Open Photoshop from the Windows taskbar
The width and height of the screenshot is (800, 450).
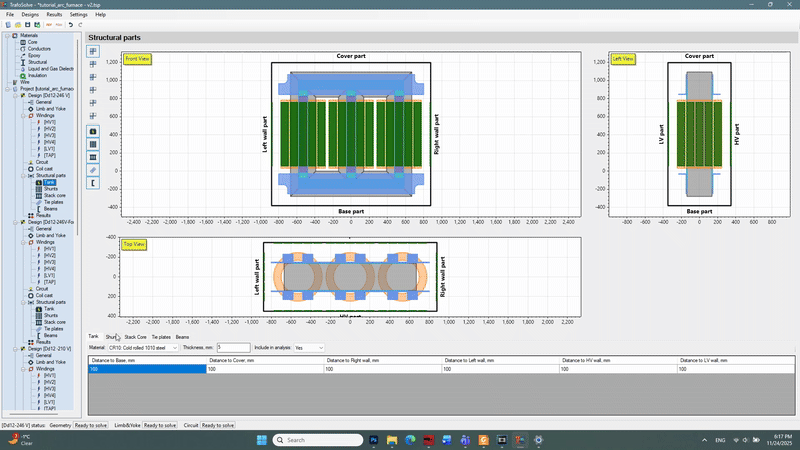pyautogui.click(x=373, y=439)
